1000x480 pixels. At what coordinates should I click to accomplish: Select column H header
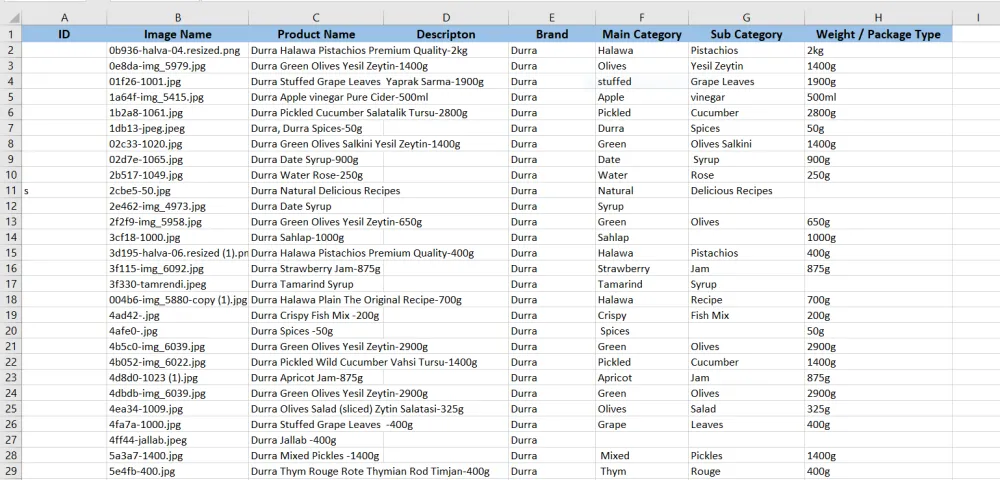click(878, 18)
